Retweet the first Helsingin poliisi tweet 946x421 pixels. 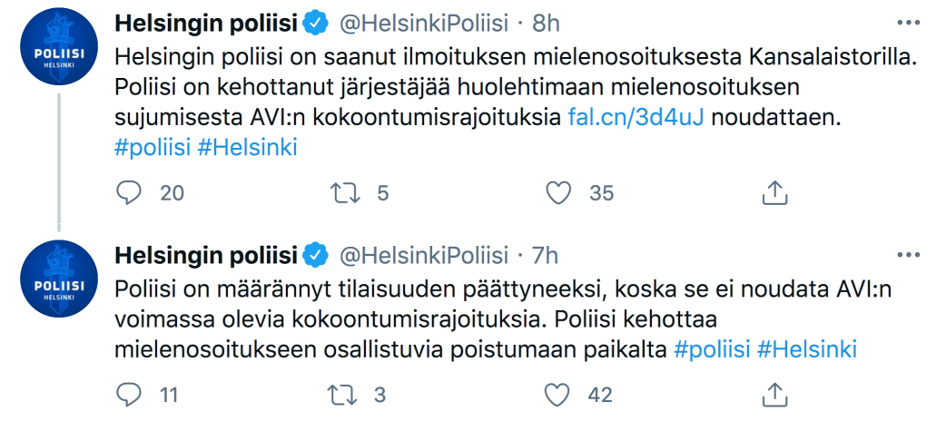(x=343, y=193)
